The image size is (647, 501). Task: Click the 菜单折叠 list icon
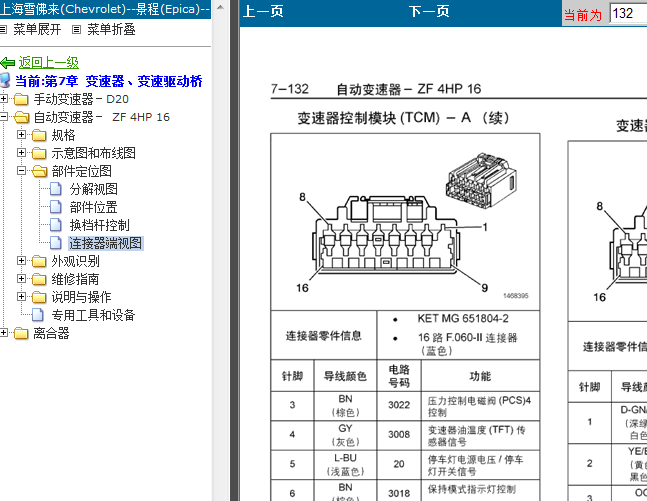(76, 29)
